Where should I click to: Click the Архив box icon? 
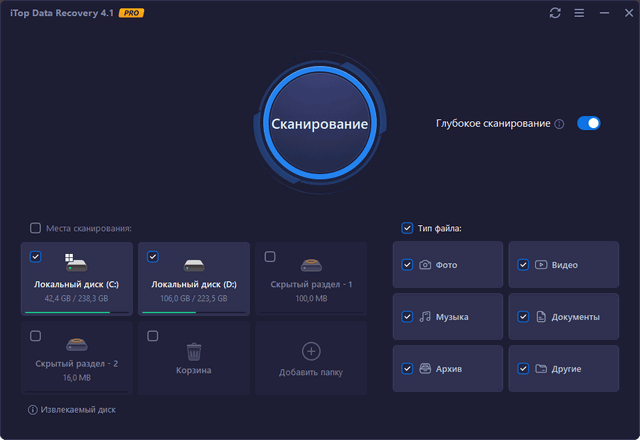pyautogui.click(x=425, y=369)
